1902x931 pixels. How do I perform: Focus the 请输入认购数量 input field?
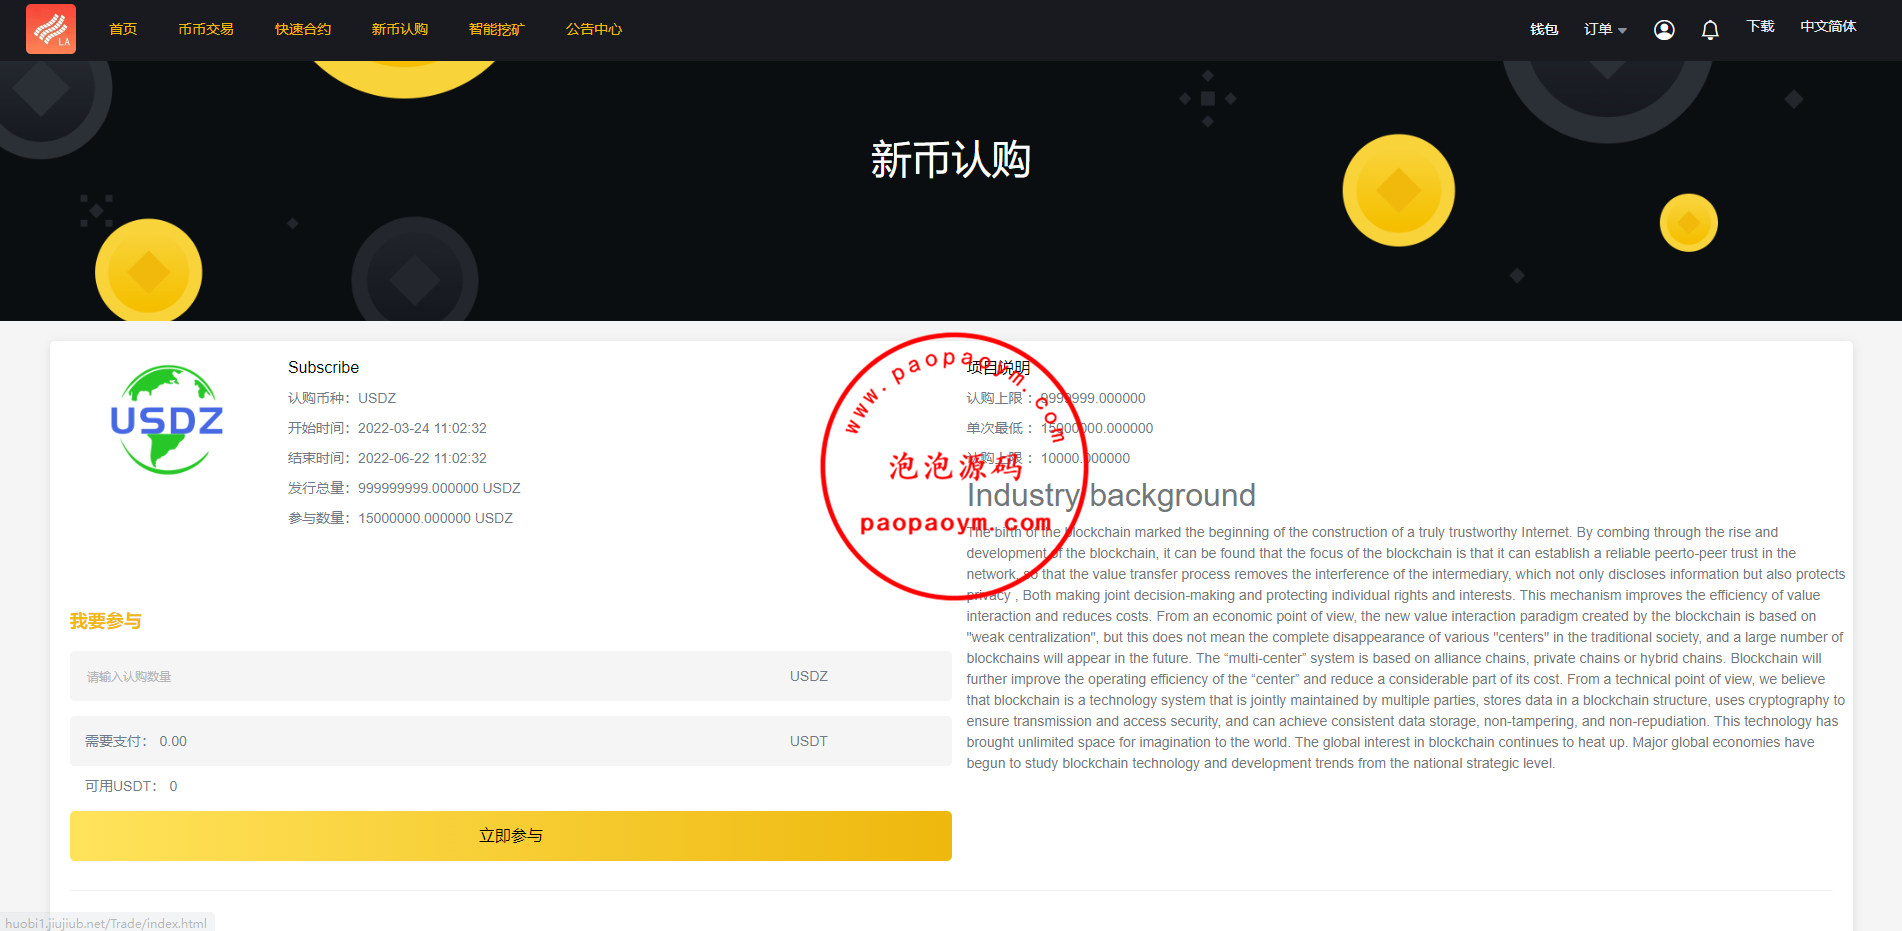pos(430,677)
